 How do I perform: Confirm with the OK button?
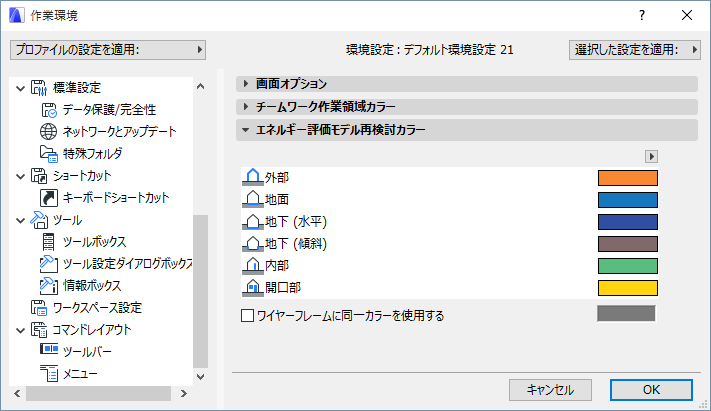pyautogui.click(x=651, y=389)
